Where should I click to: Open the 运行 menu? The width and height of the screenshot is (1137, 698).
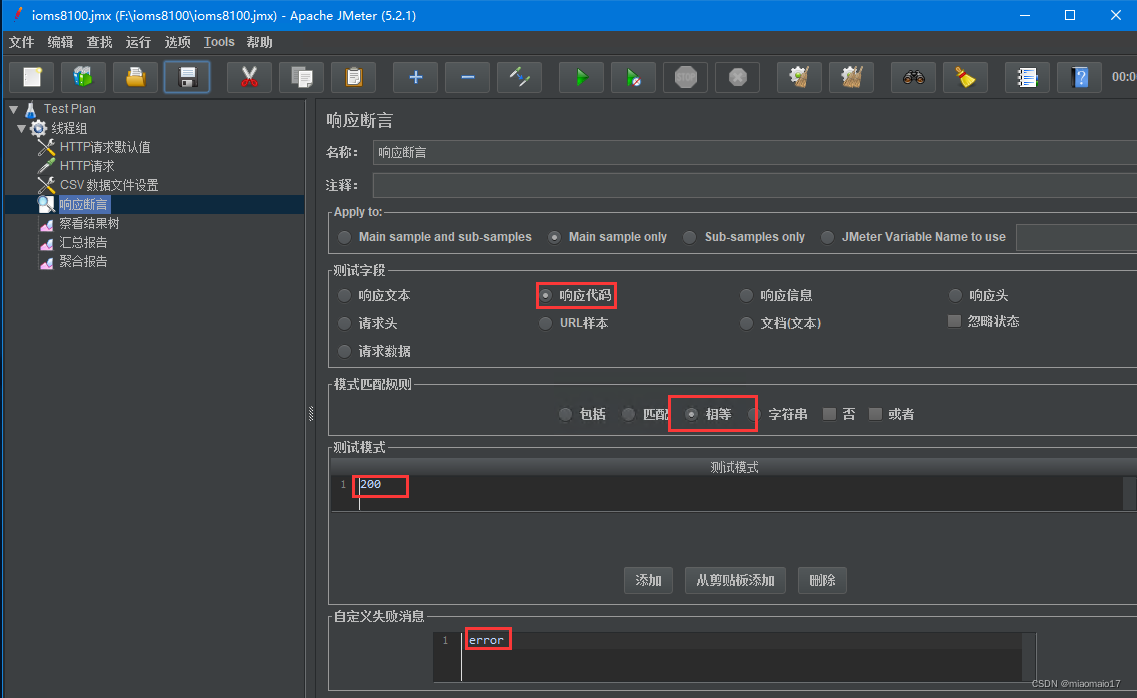click(138, 42)
